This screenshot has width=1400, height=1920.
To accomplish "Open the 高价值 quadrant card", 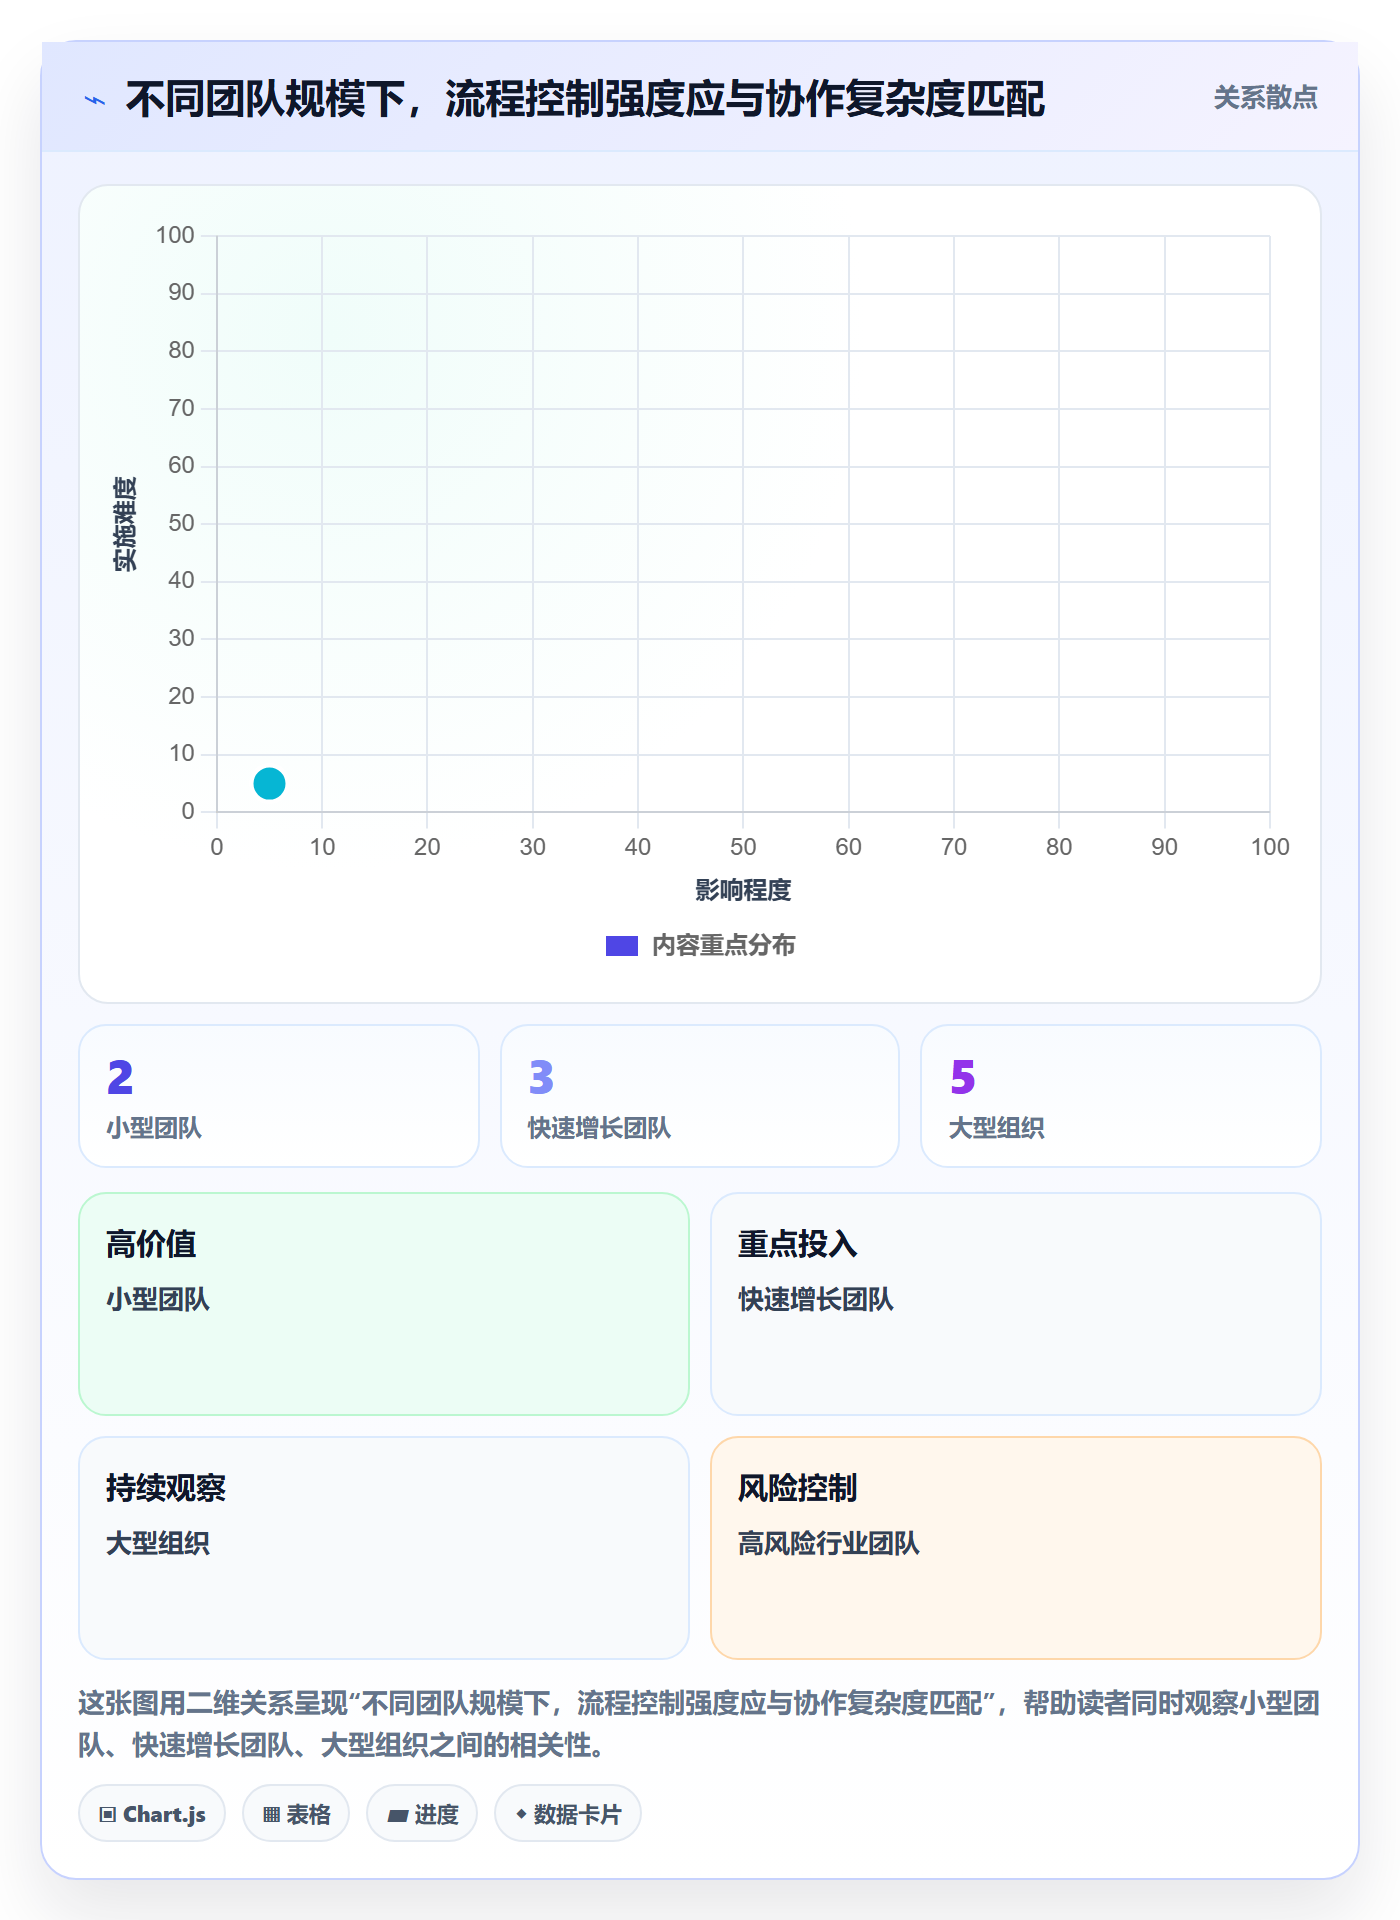I will coord(384,1304).
